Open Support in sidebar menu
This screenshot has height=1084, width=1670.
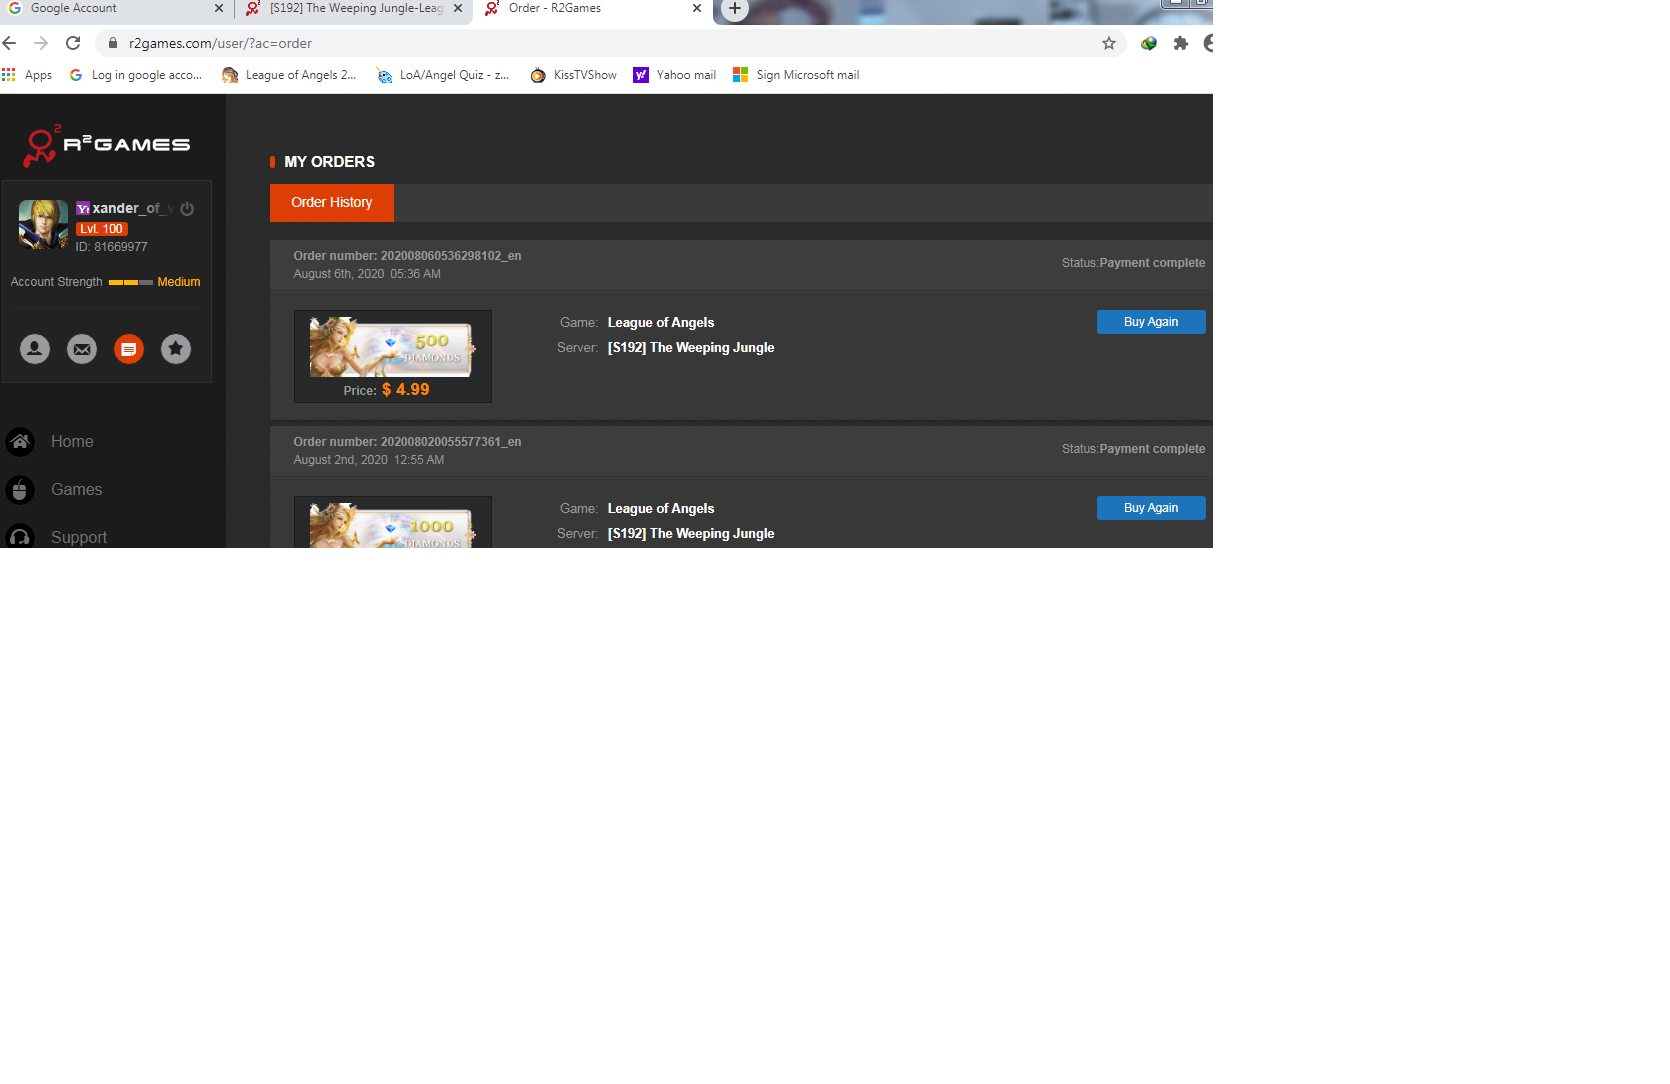[x=78, y=537]
